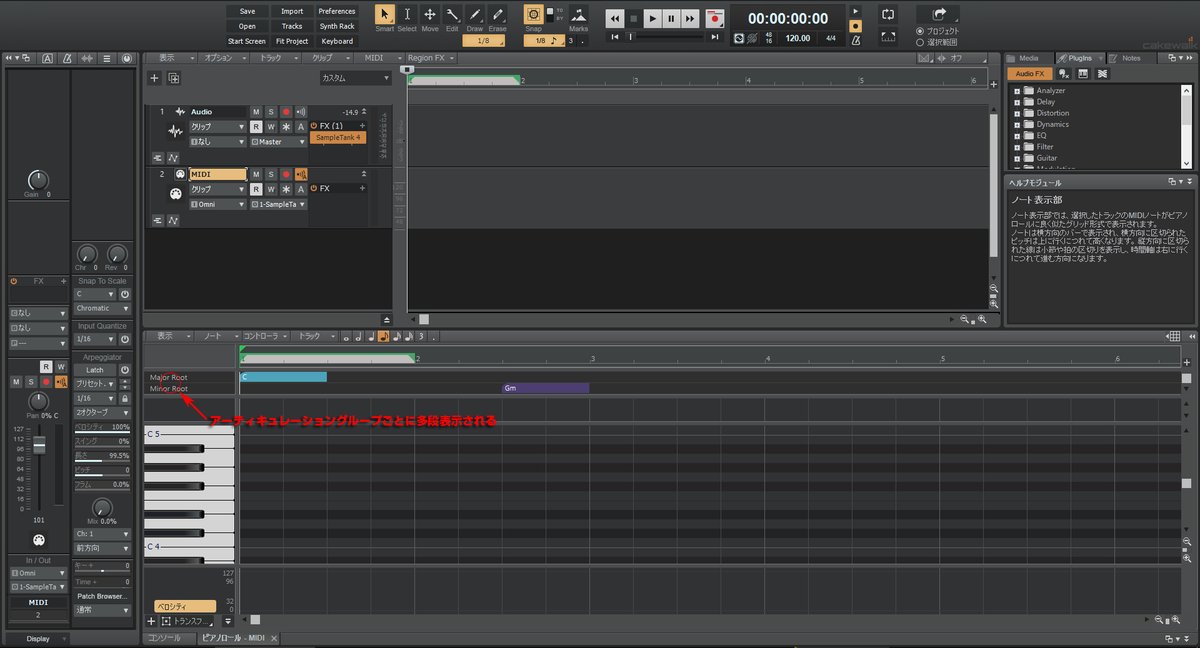The height and width of the screenshot is (648, 1200).
Task: Click the tempo value 120.00
Action: pos(798,38)
